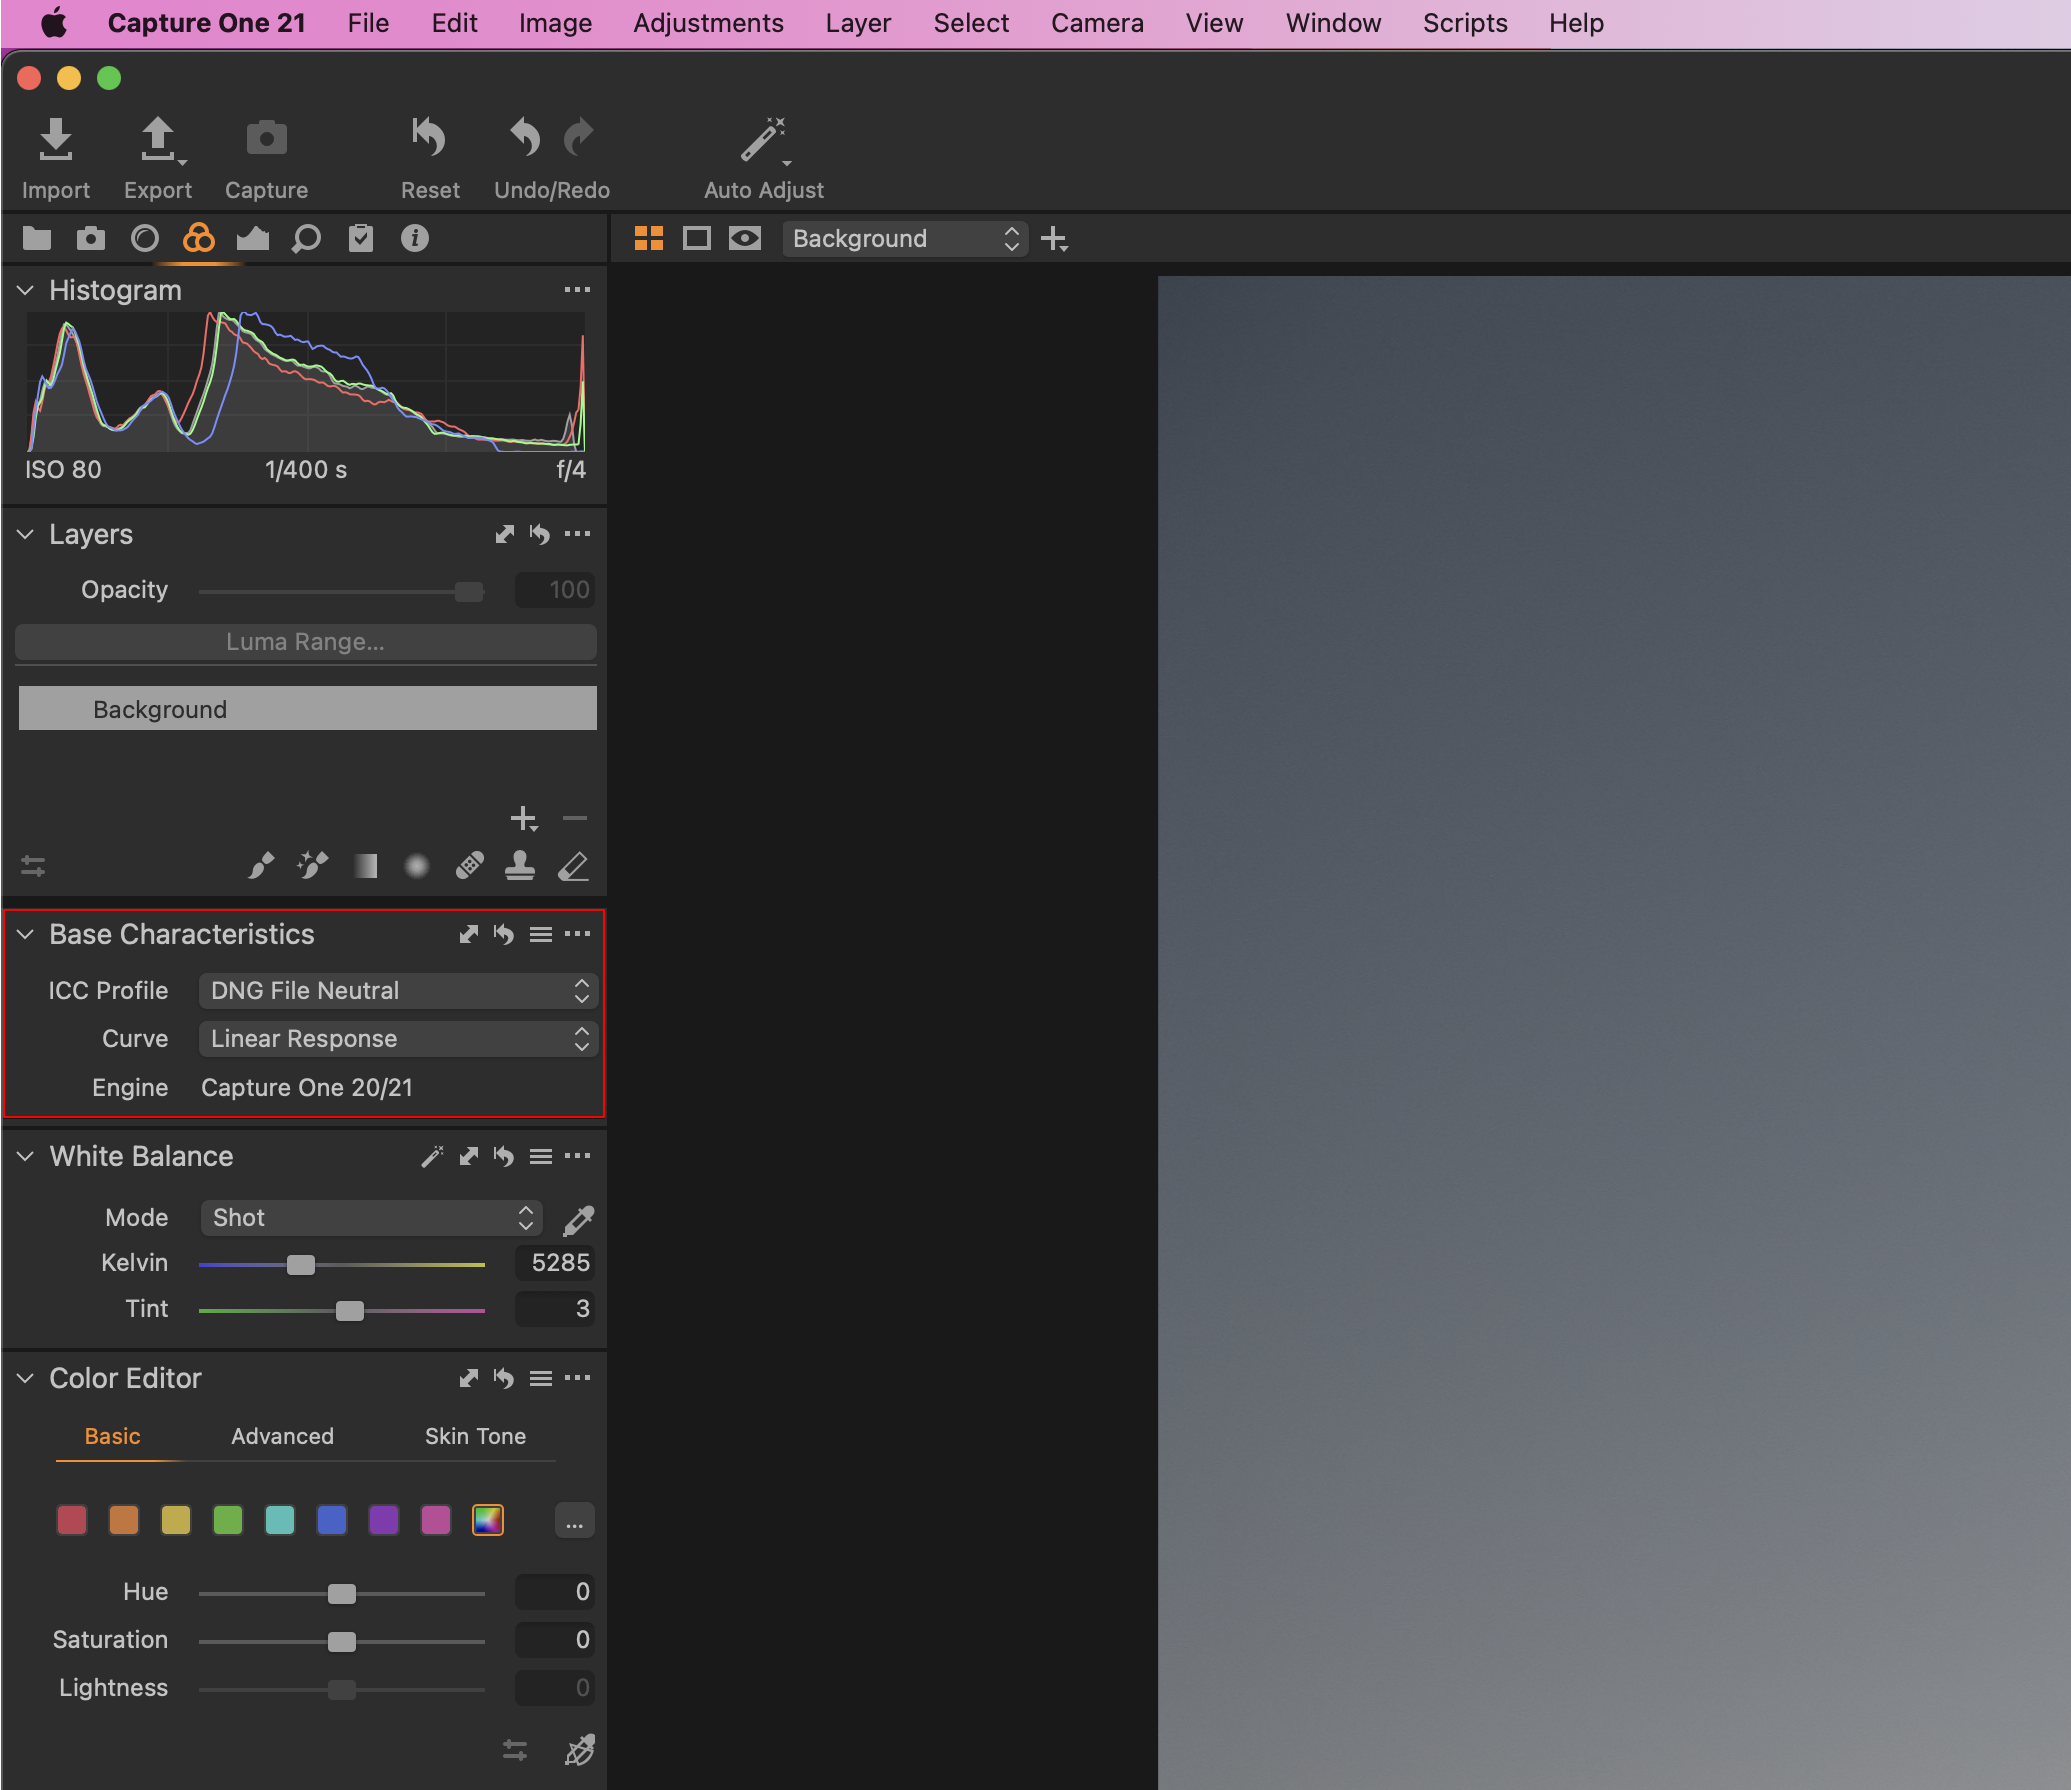Collapse the White Balance panel

tap(26, 1157)
